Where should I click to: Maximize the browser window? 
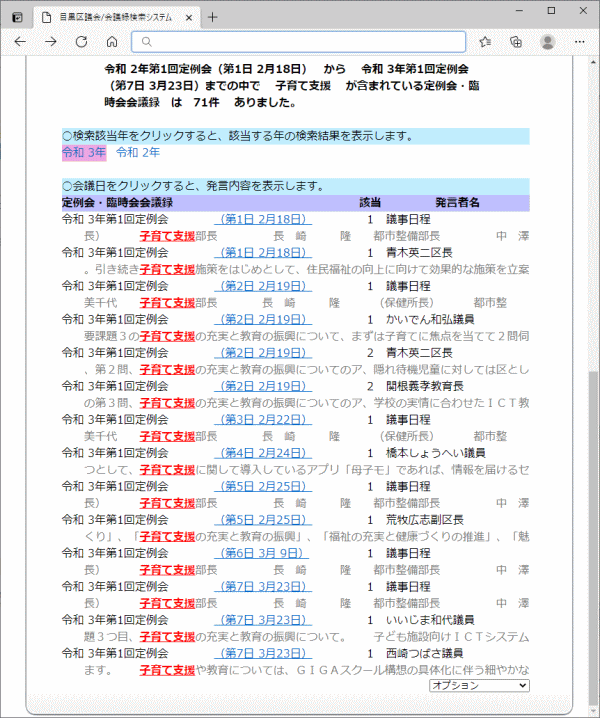[551, 11]
